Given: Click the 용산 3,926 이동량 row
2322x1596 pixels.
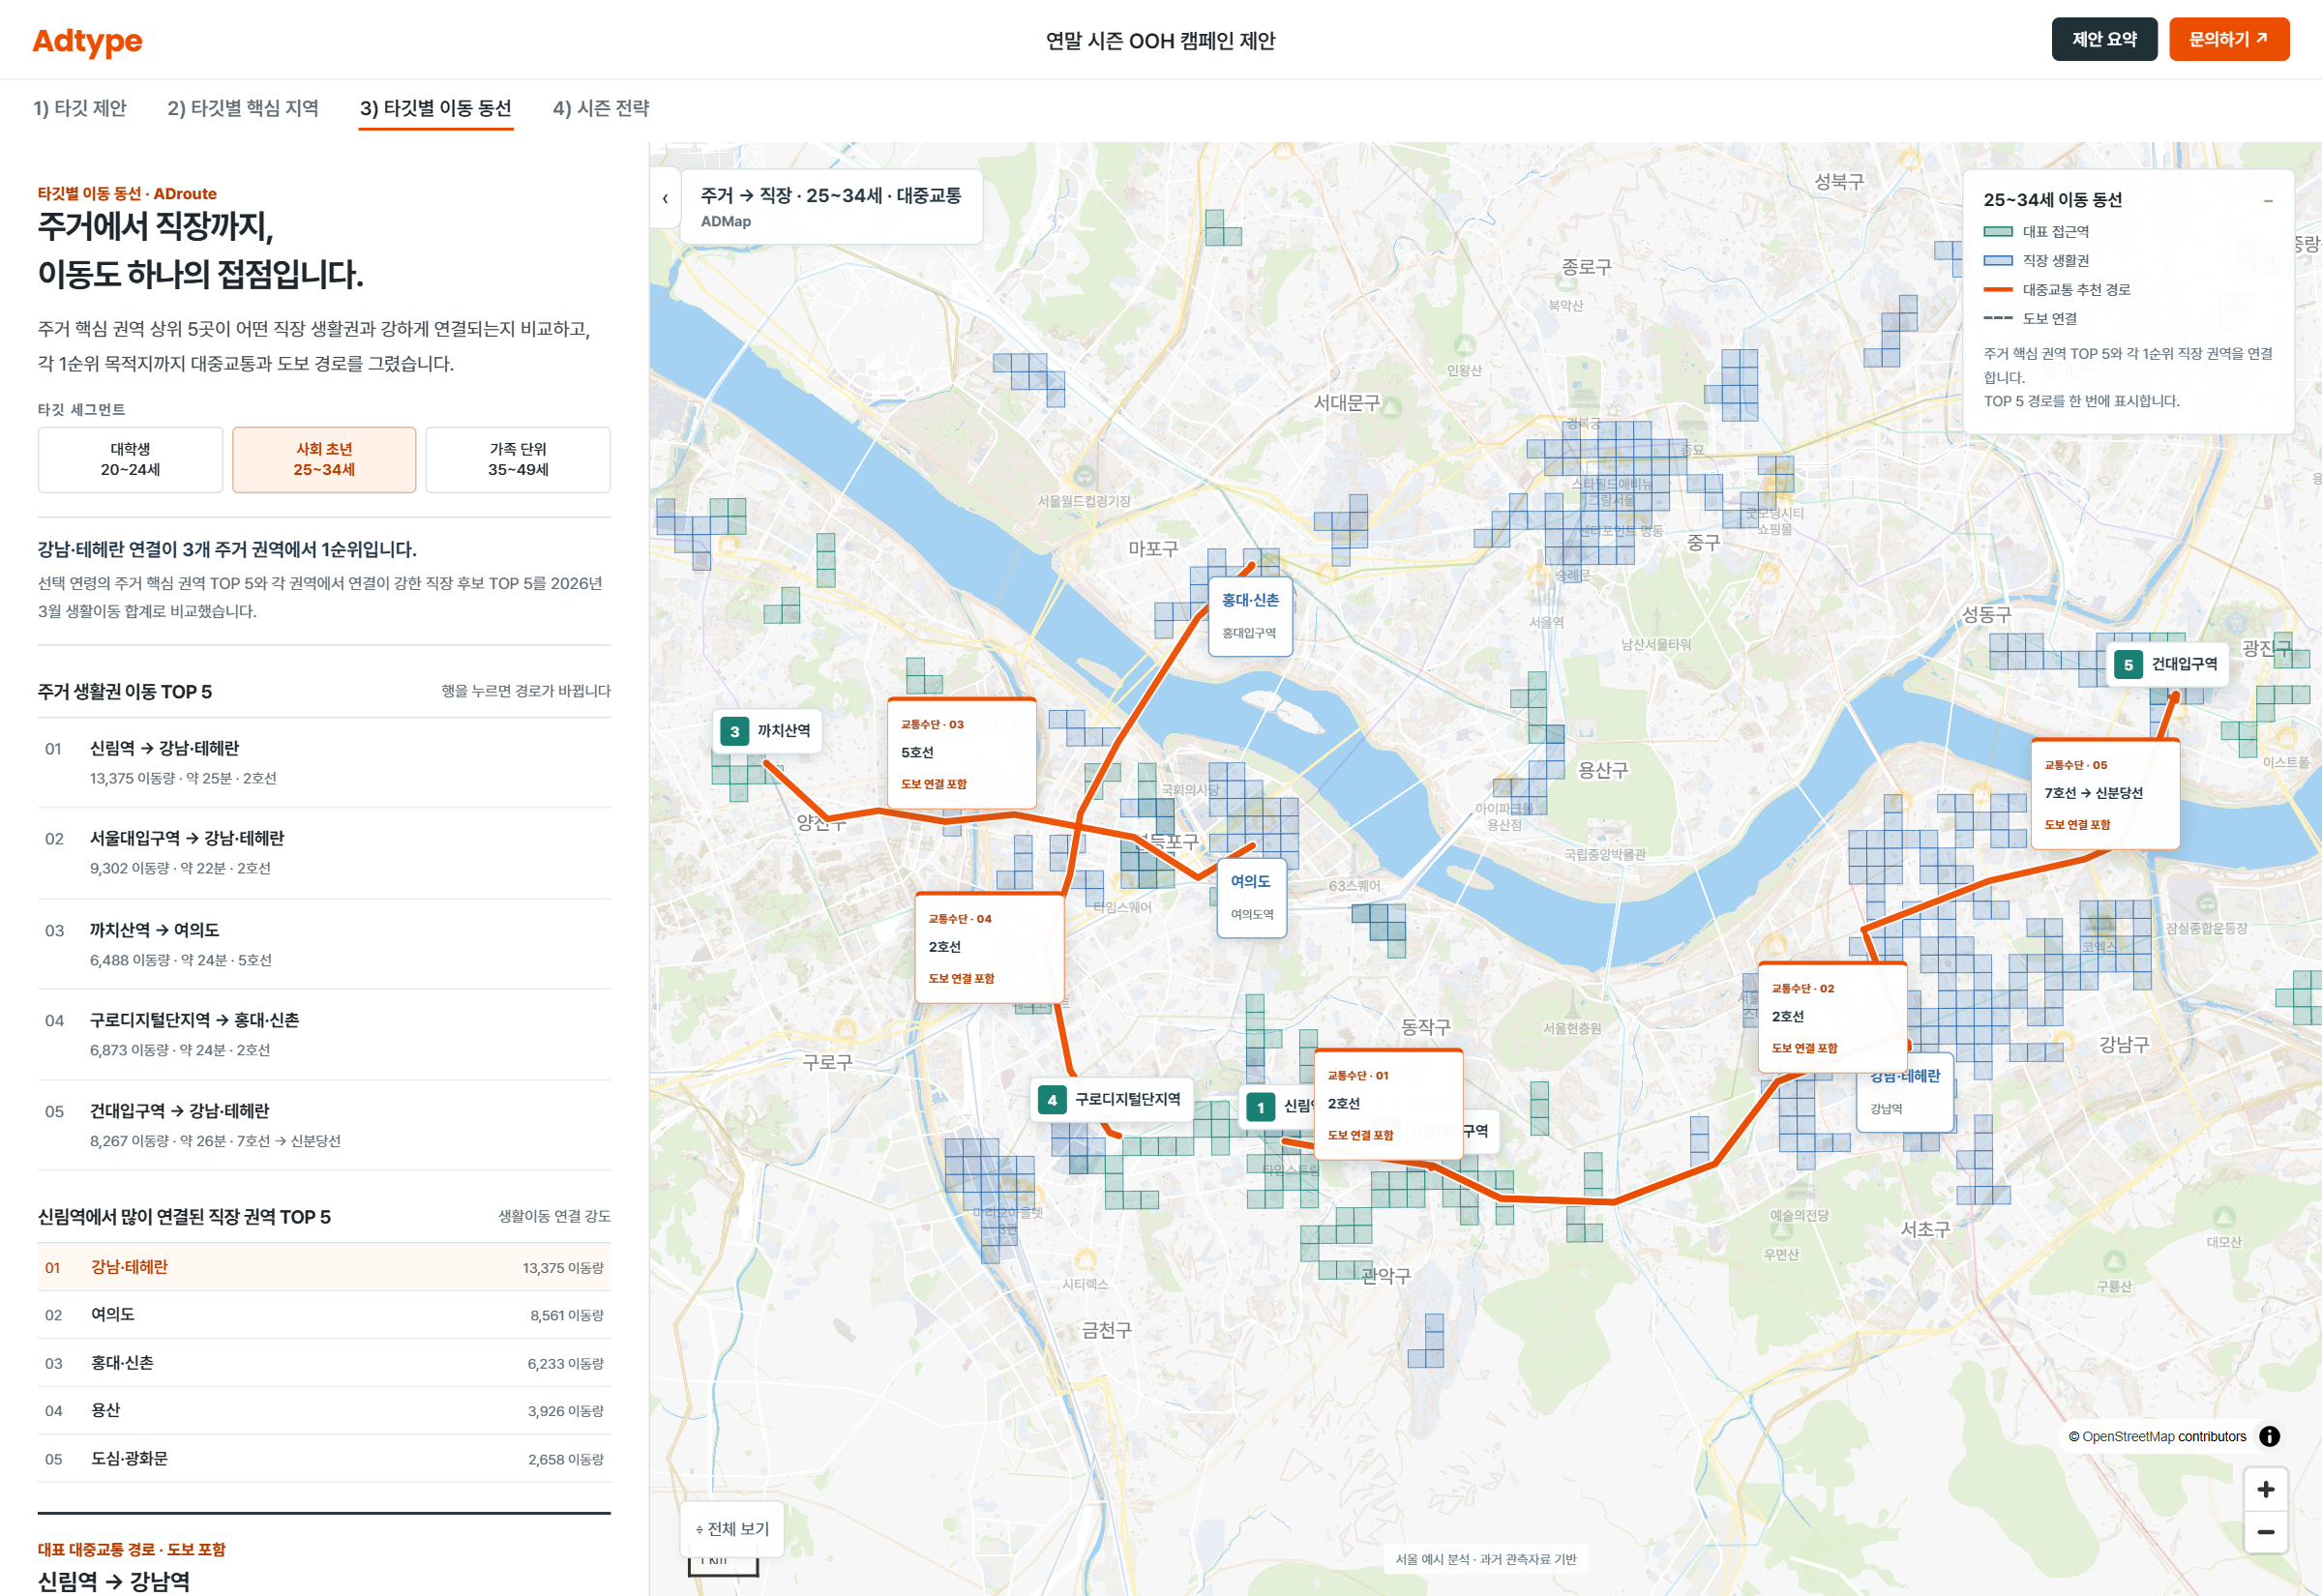Looking at the screenshot, I should coord(324,1410).
